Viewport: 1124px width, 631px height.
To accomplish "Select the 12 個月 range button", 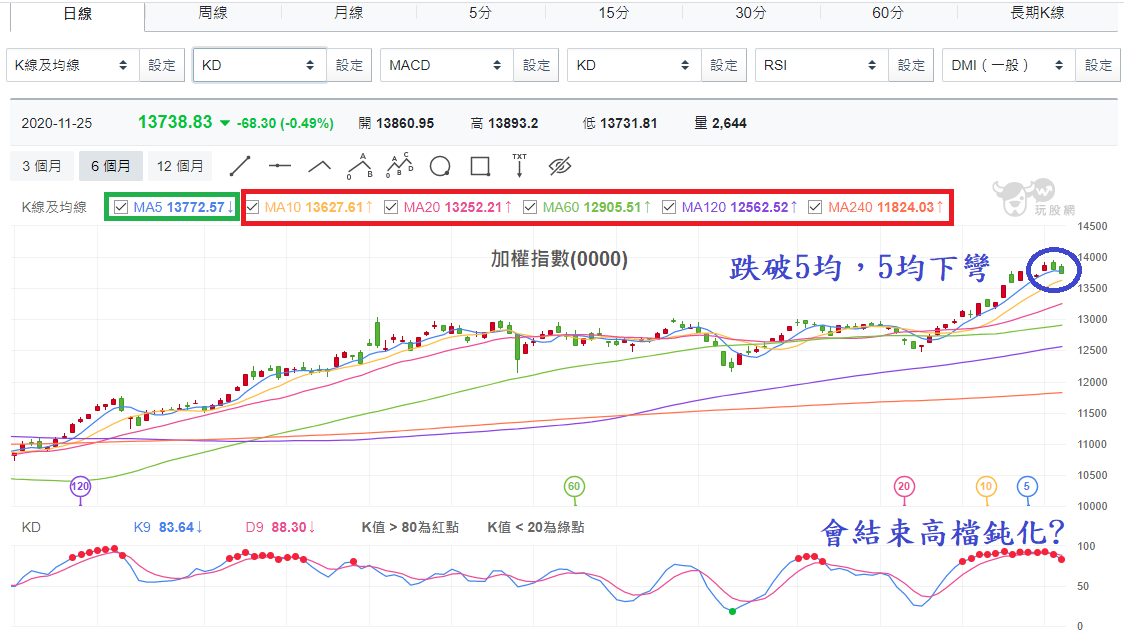I will pyautogui.click(x=180, y=166).
